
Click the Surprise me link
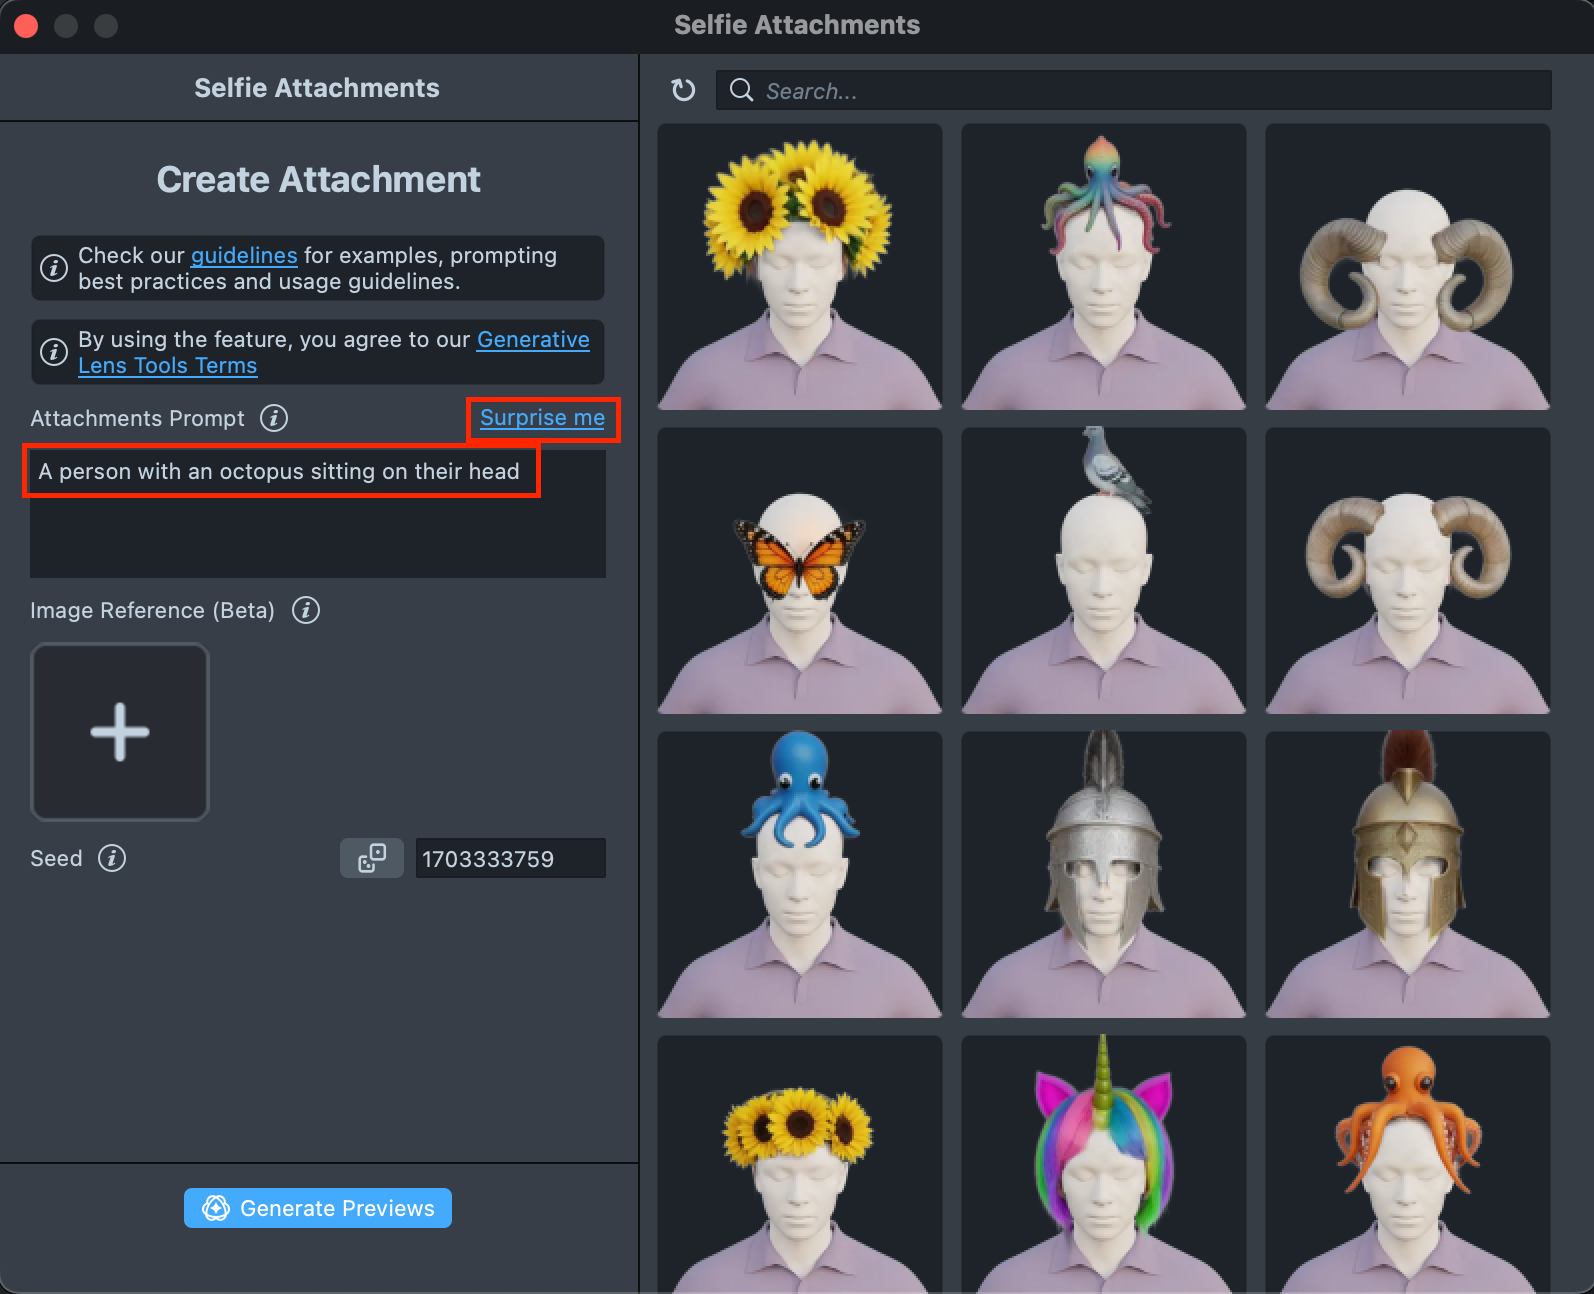tap(542, 418)
